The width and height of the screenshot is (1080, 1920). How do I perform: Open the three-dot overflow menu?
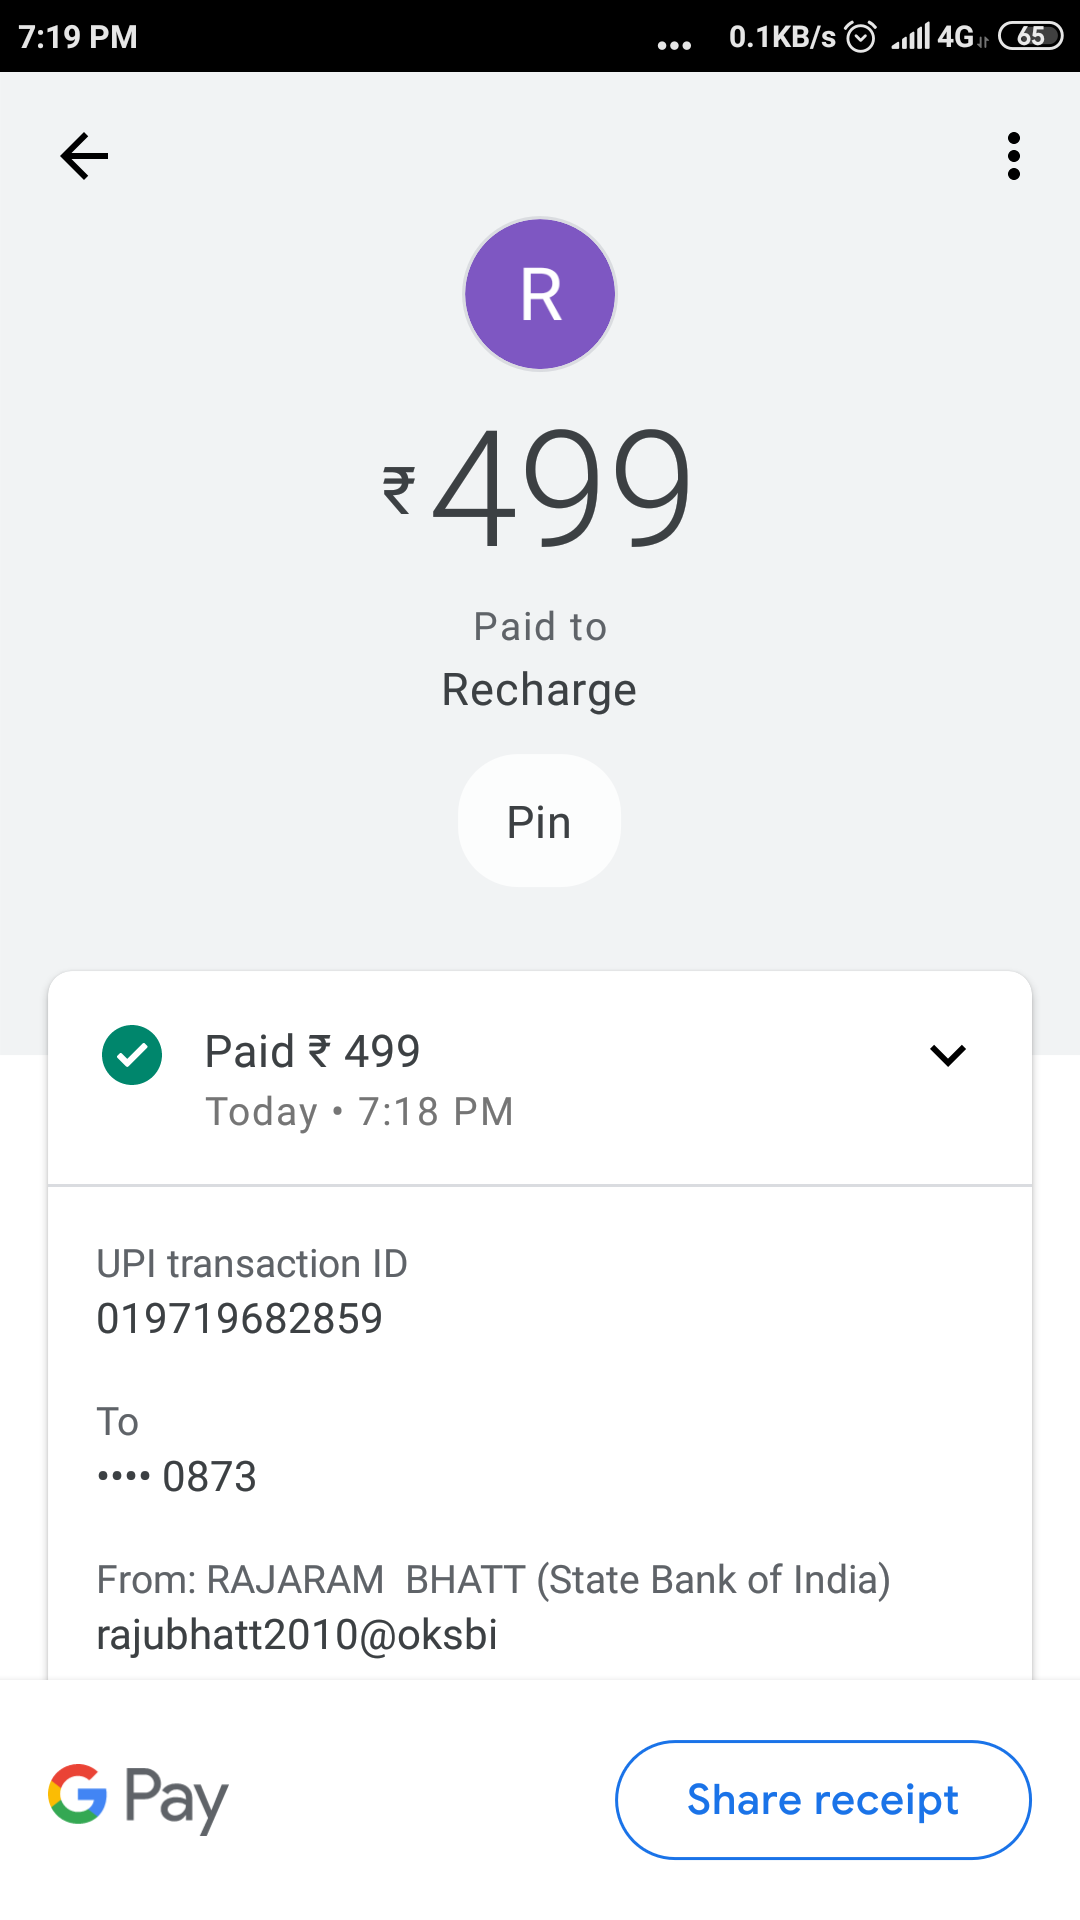click(1013, 156)
